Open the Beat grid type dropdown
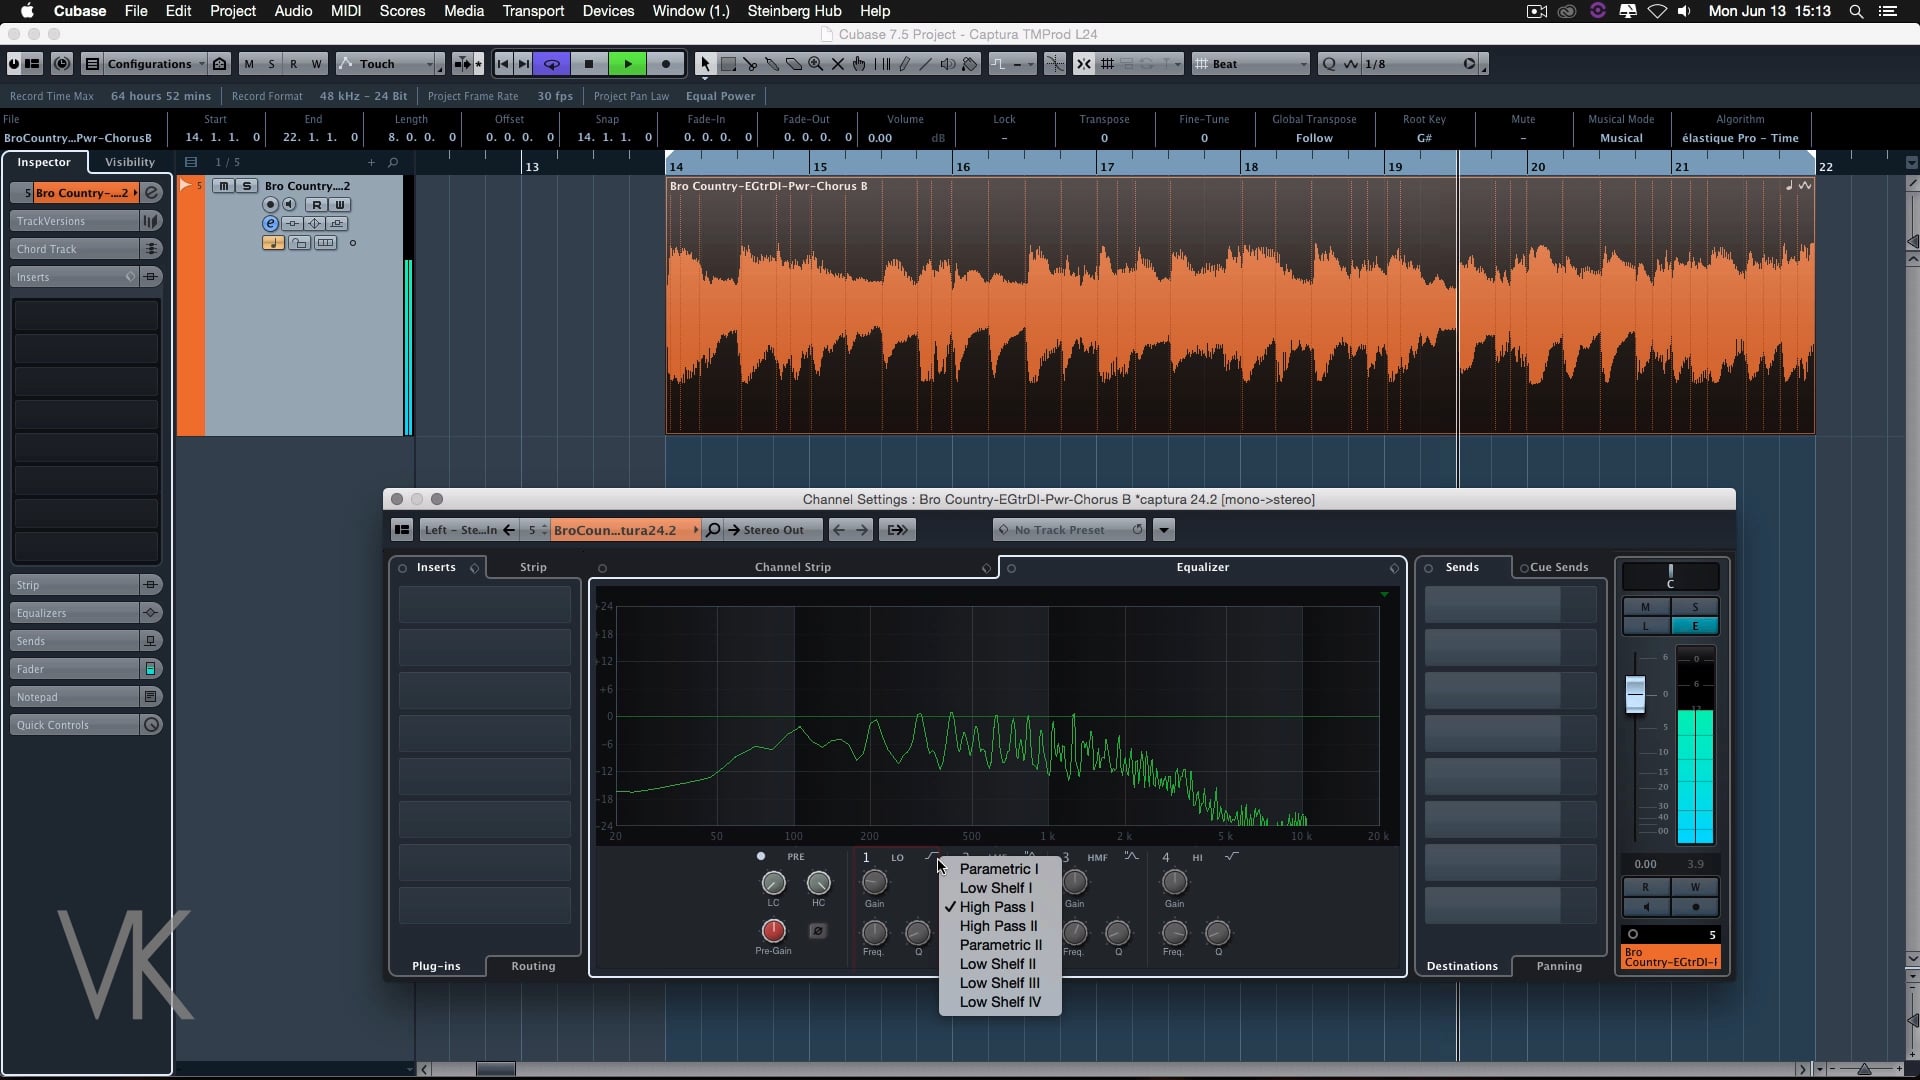Viewport: 1920px width, 1080px height. (1252, 64)
